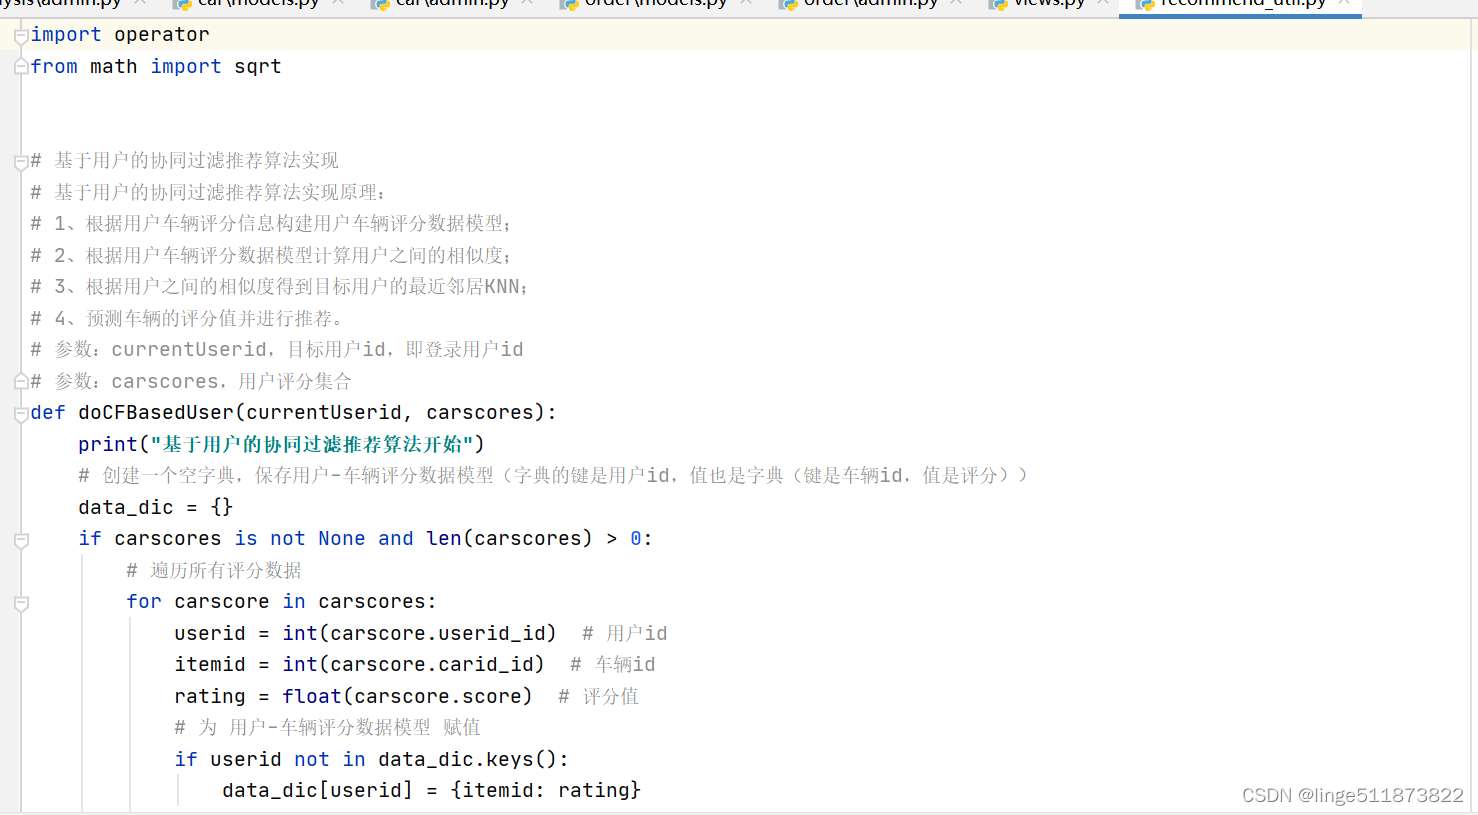This screenshot has height=815, width=1478.
Task: Click the word 'operator' in the import line
Action: point(162,35)
